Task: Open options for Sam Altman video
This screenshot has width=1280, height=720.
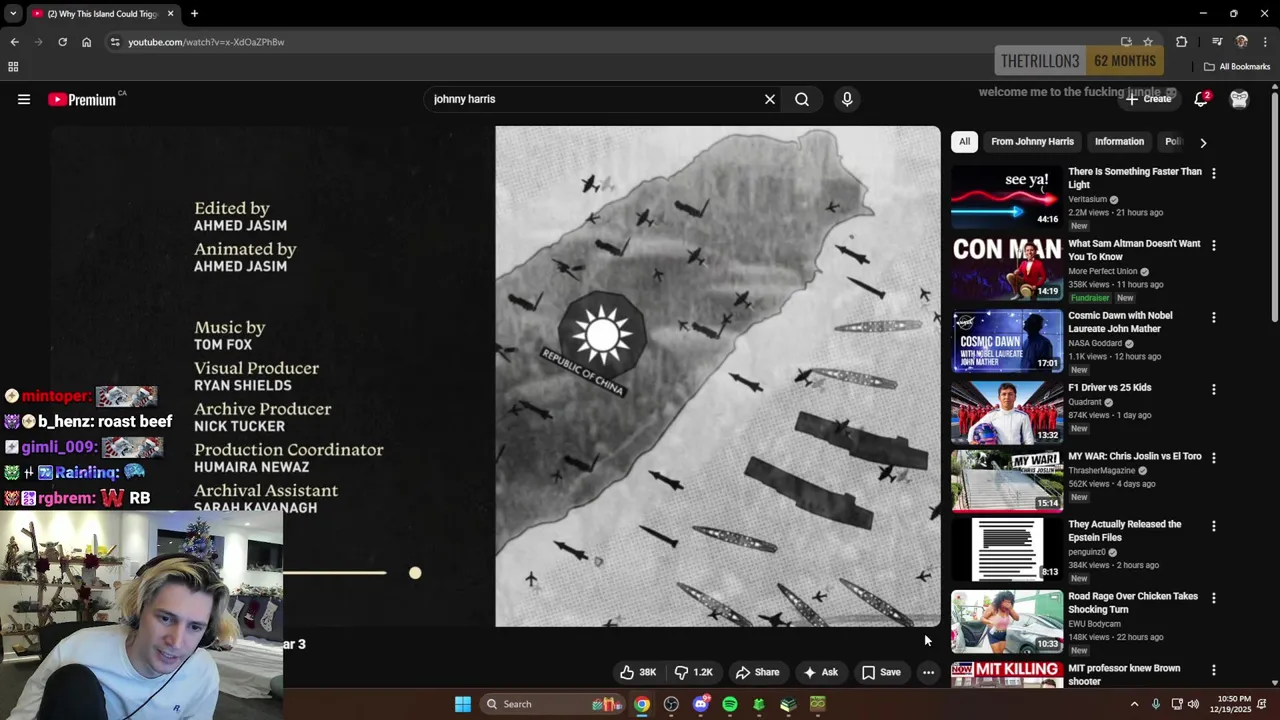Action: pos(1213,245)
